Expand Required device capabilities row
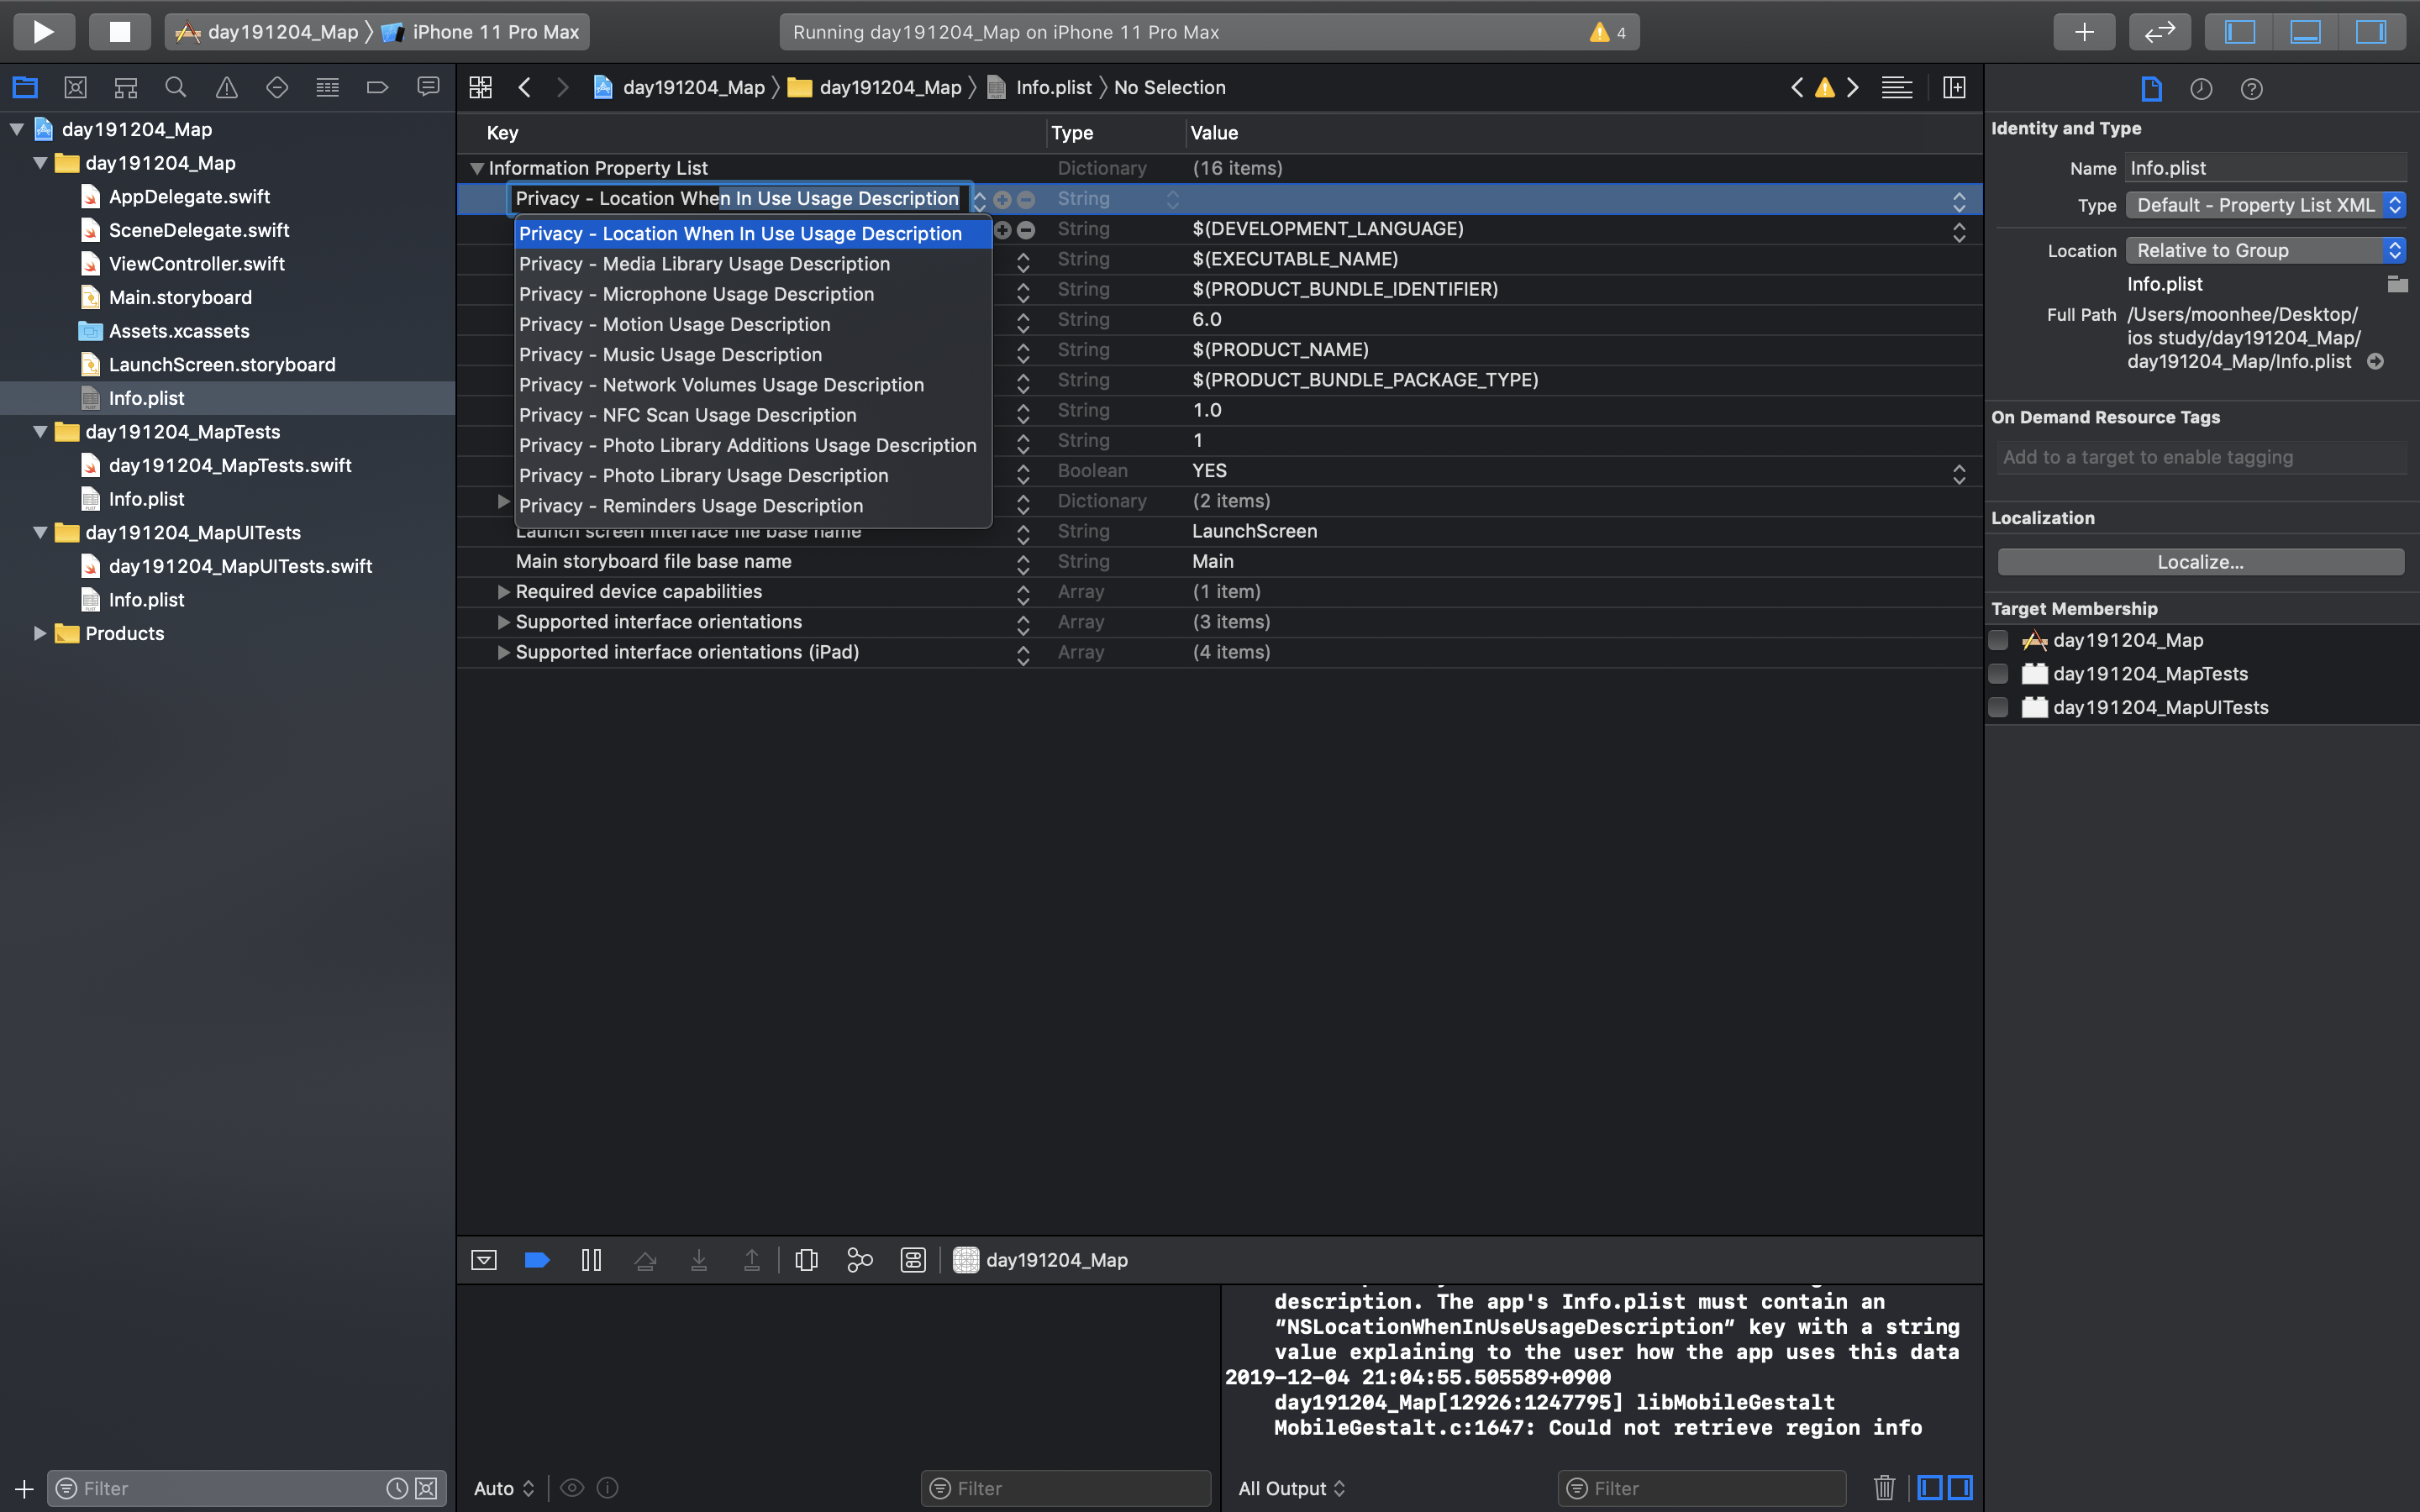Screen dimensions: 2420x1512 pos(503,592)
